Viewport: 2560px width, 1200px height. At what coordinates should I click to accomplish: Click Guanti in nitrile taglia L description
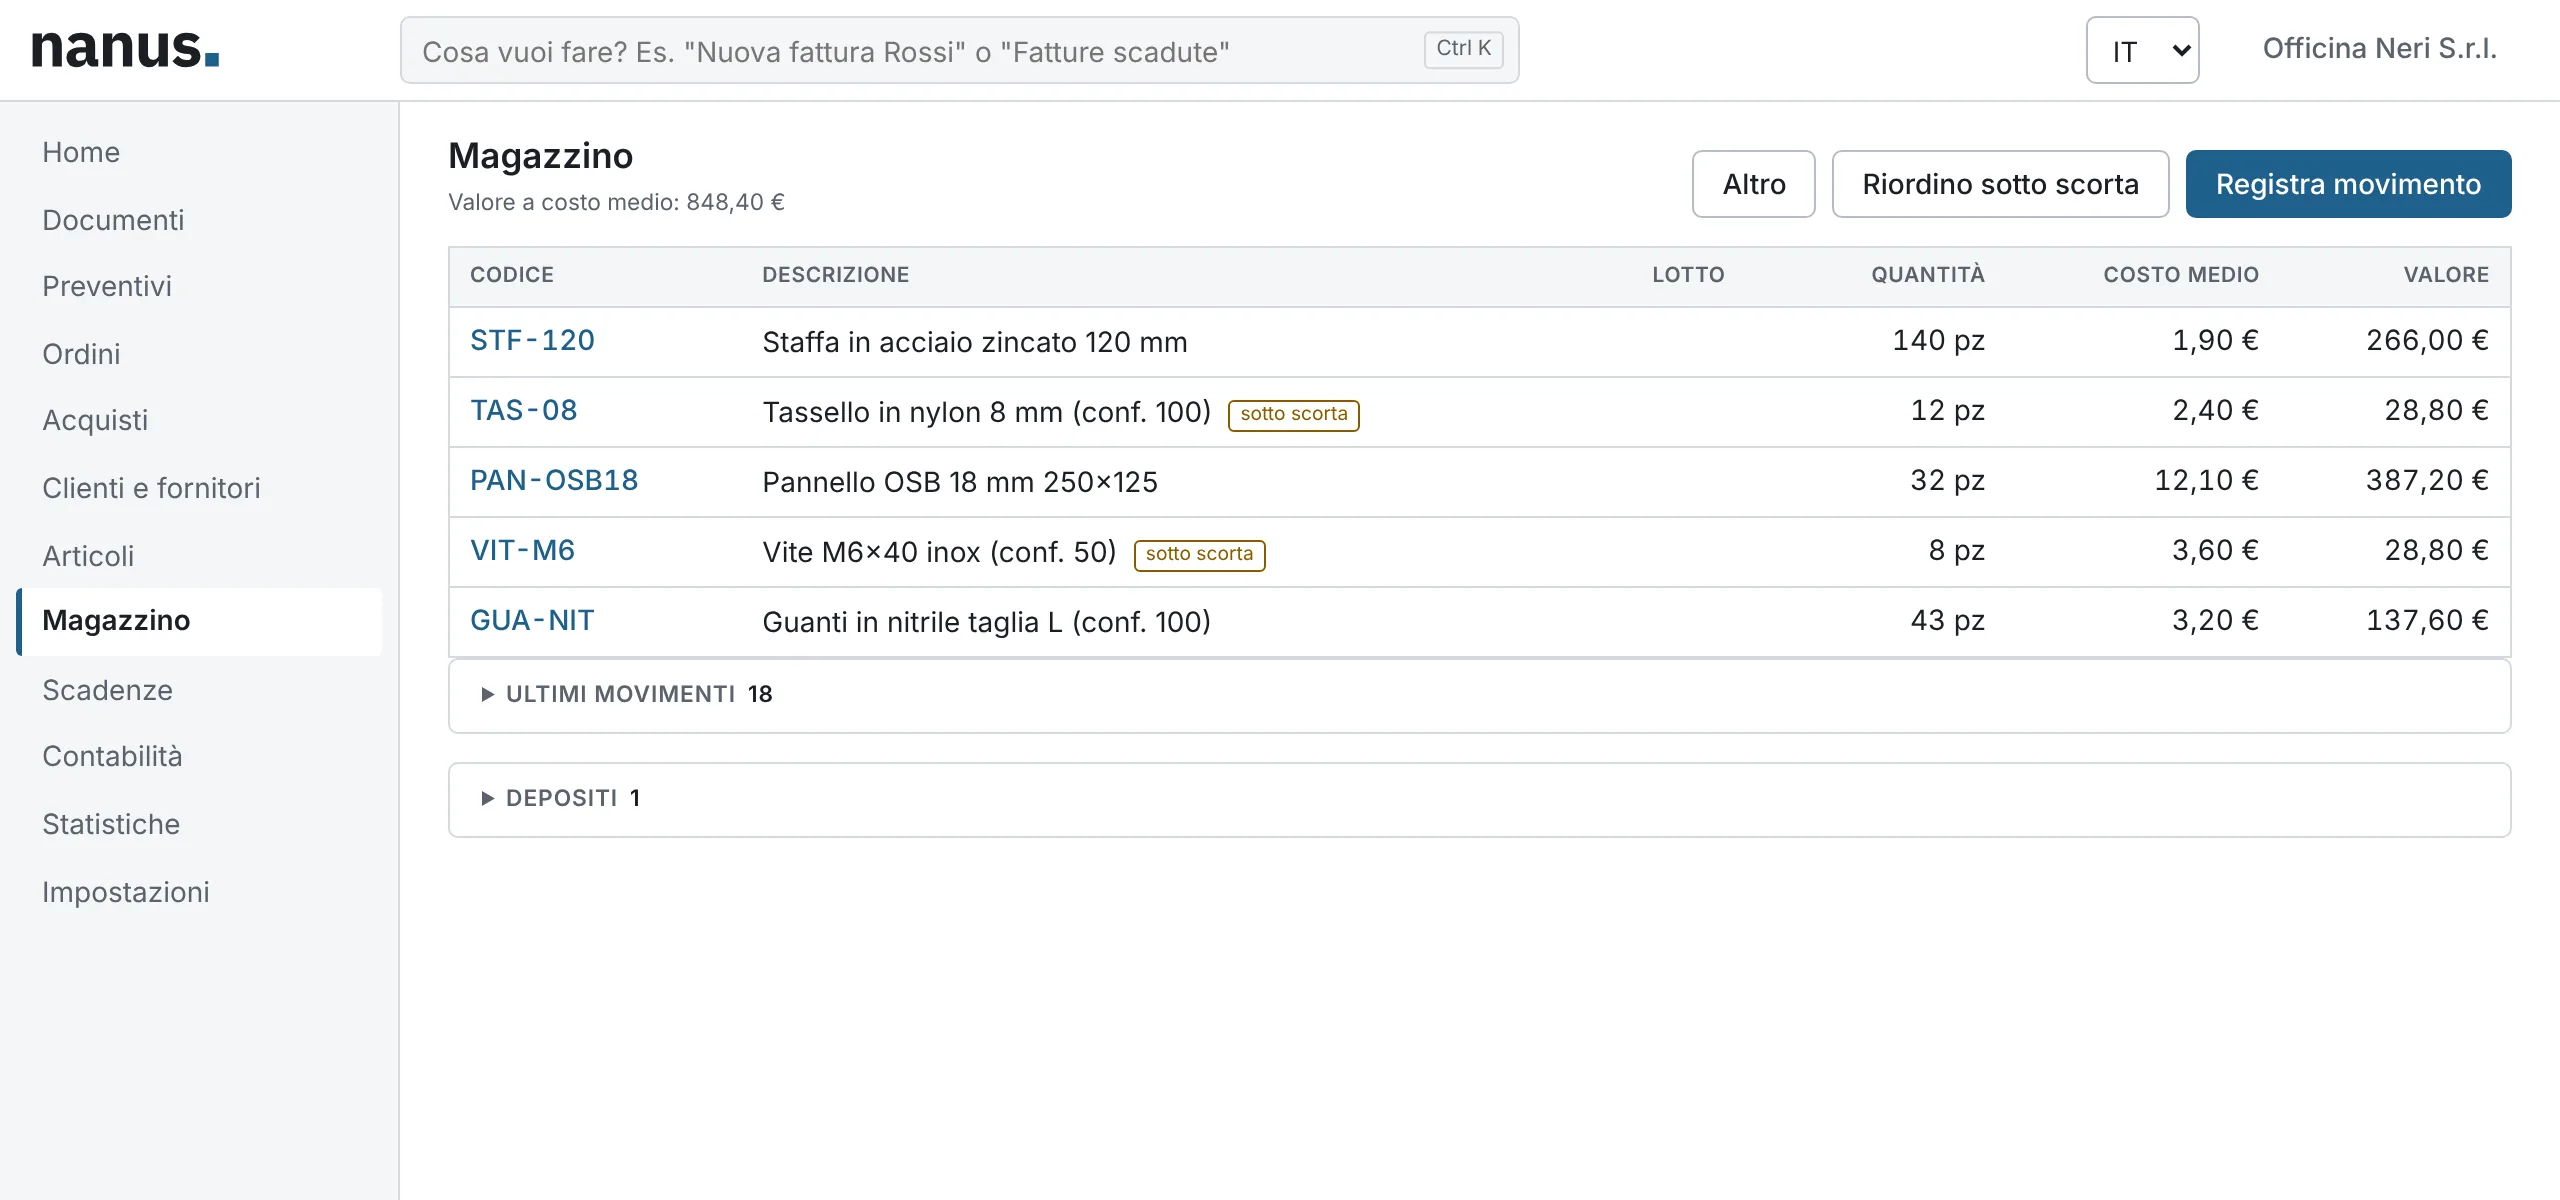coord(986,623)
